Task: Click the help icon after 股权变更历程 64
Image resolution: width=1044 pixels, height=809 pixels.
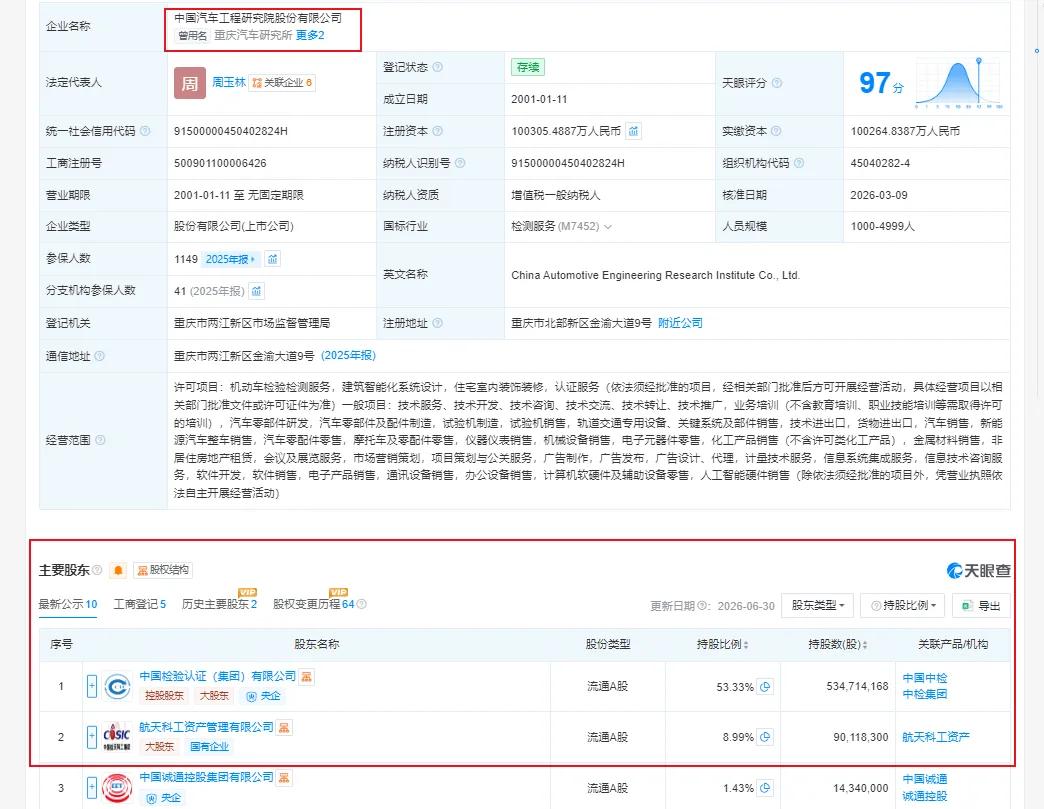Action: click(362, 604)
